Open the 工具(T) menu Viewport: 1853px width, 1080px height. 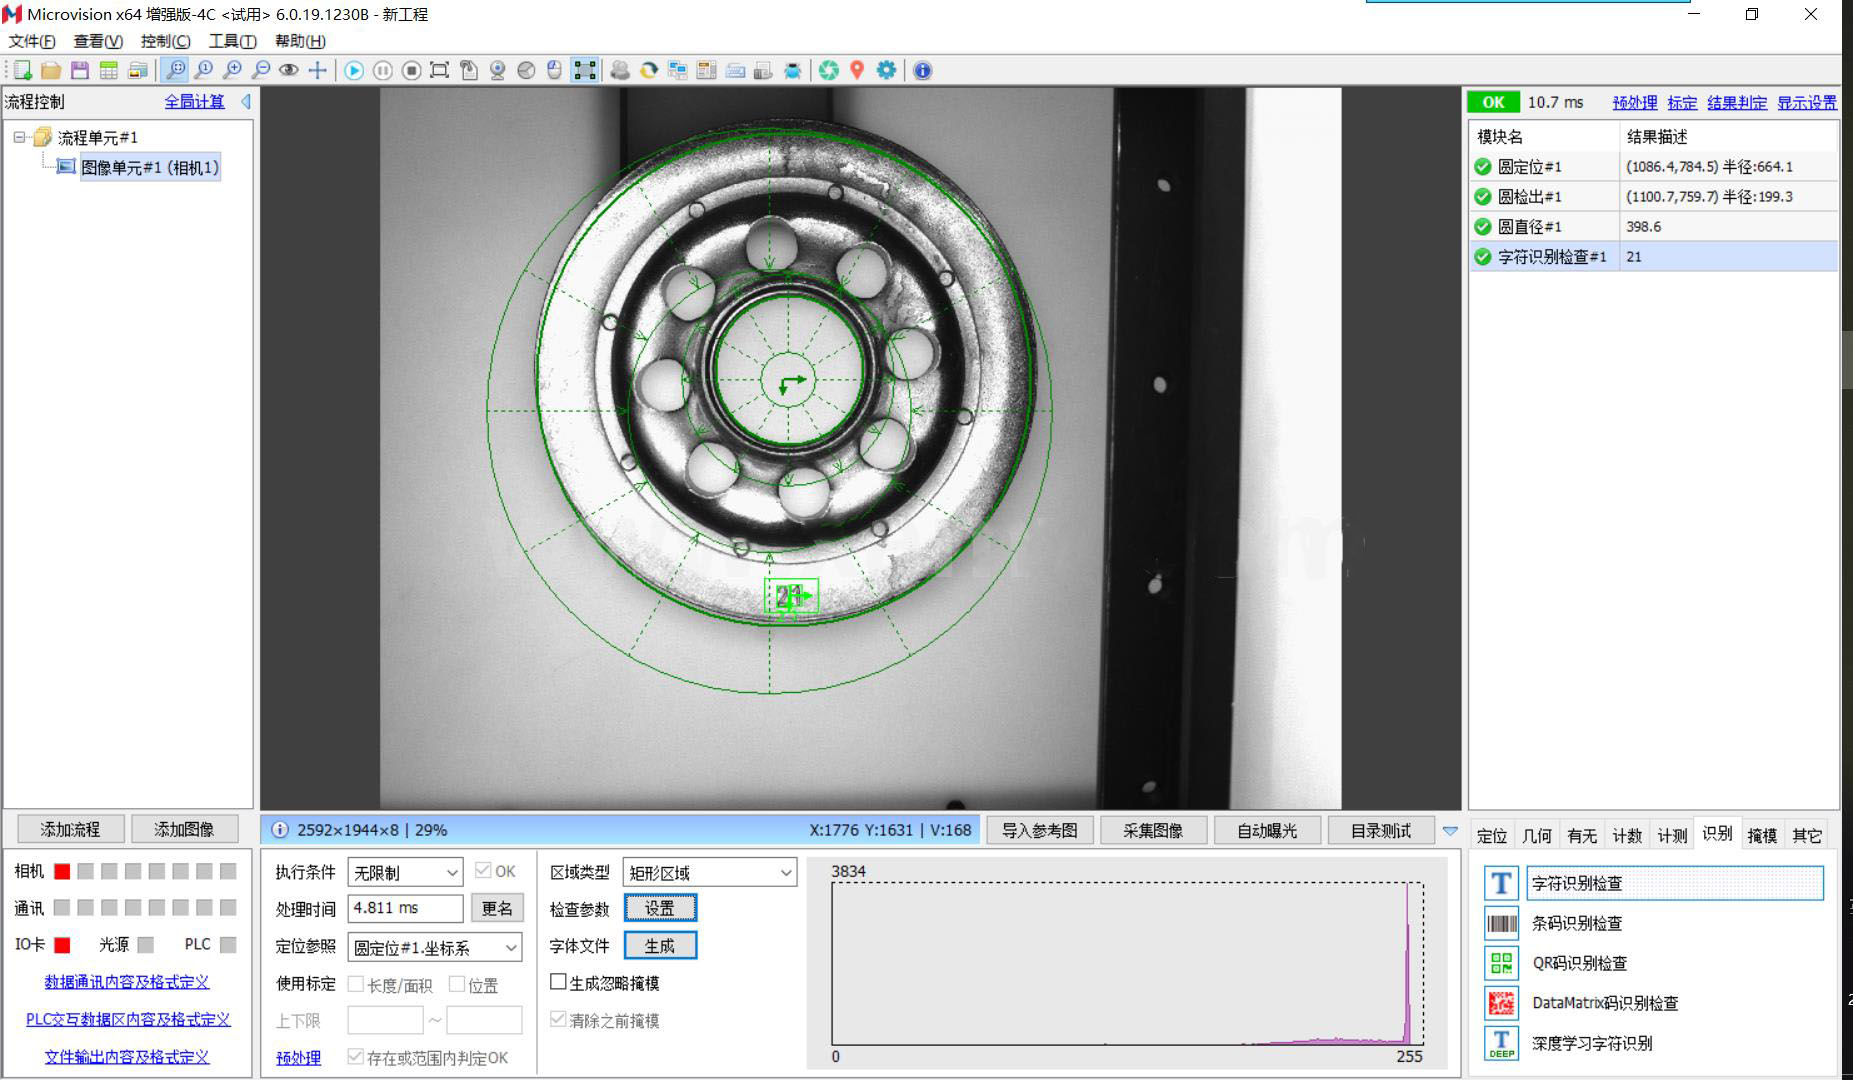pyautogui.click(x=232, y=41)
